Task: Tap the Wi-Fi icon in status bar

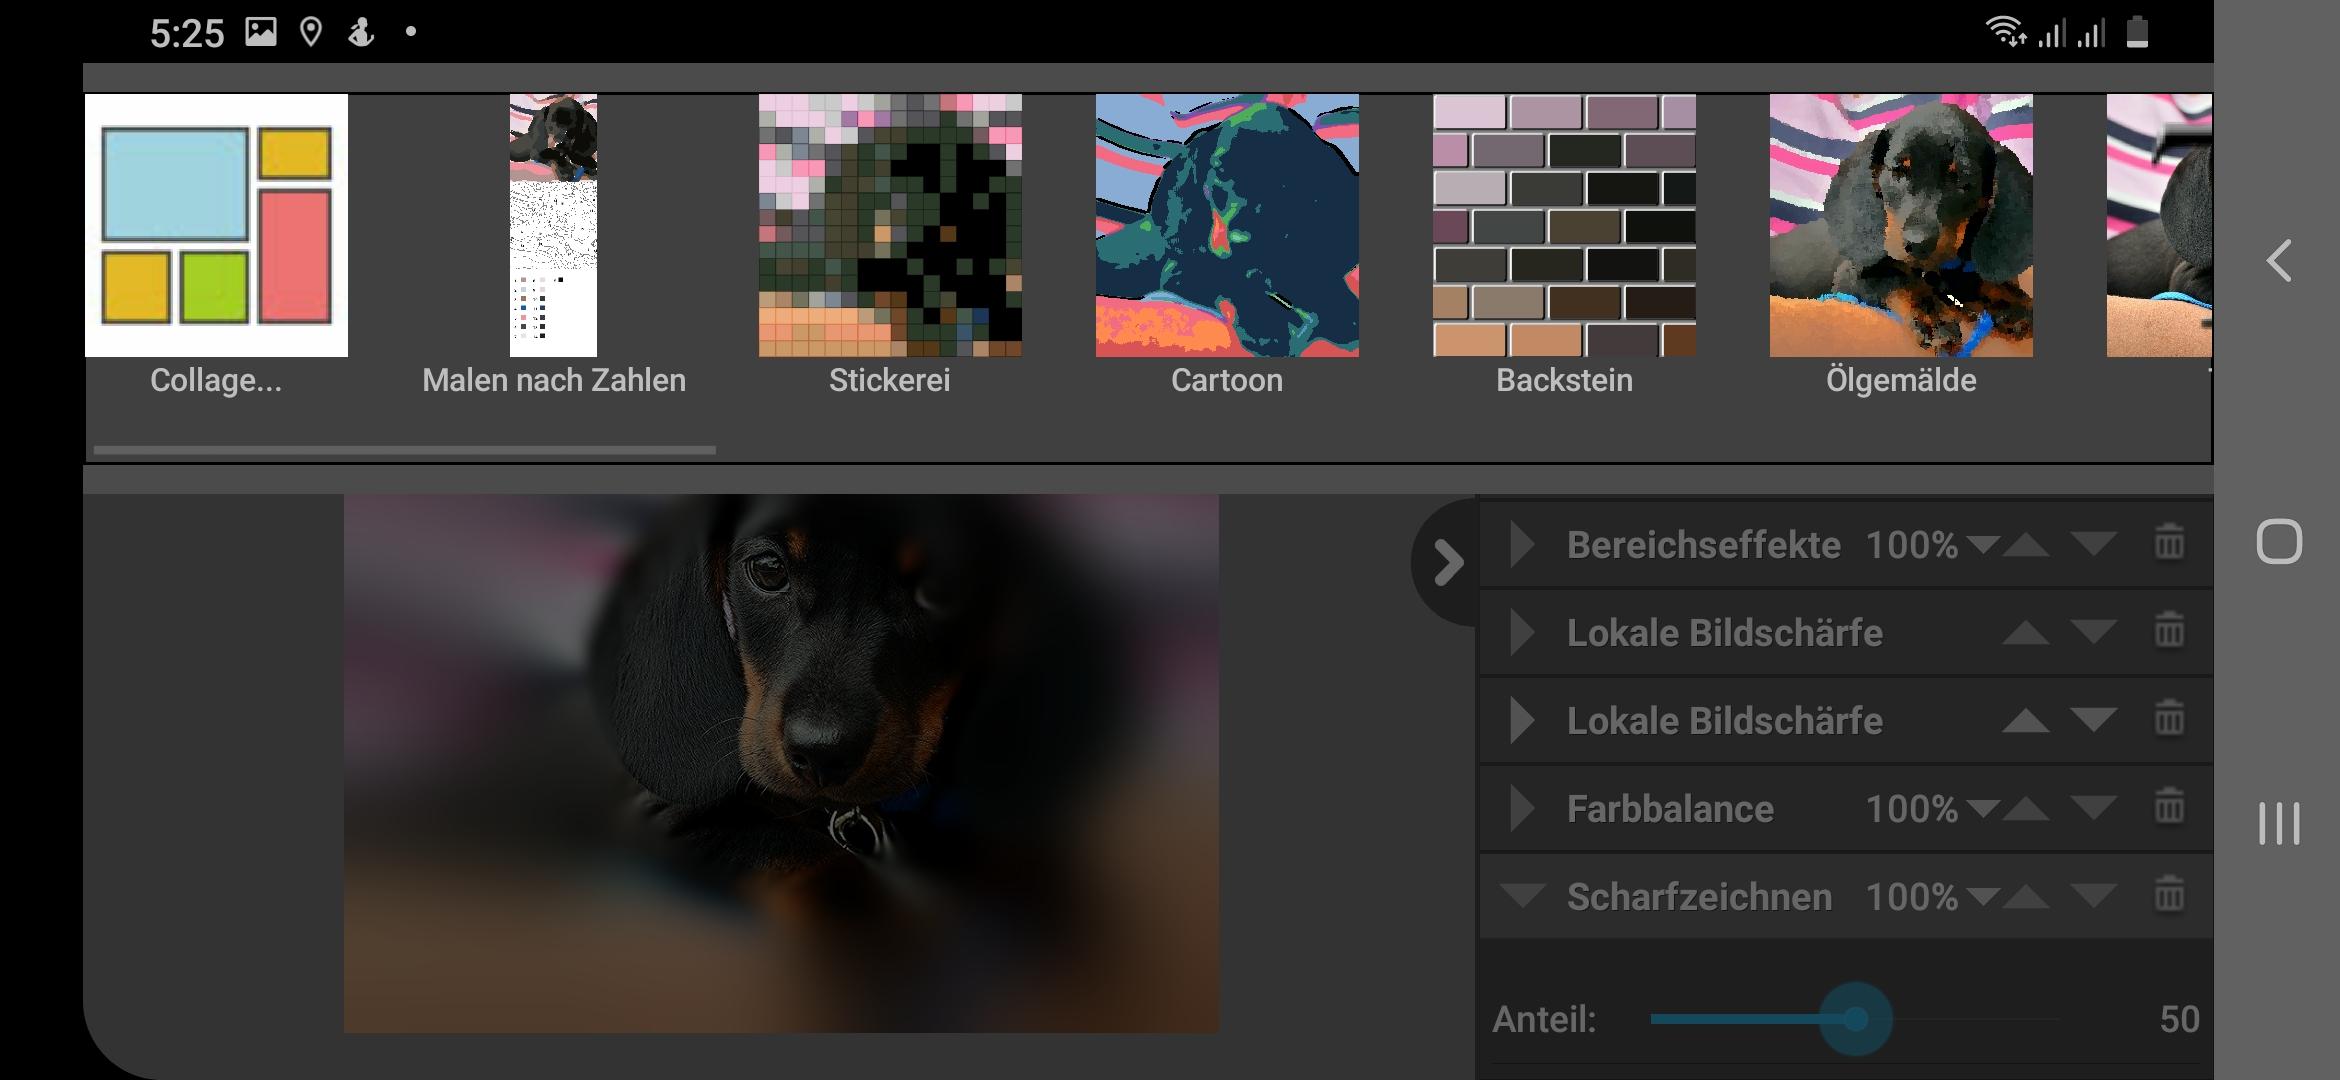Action: pos(2006,32)
